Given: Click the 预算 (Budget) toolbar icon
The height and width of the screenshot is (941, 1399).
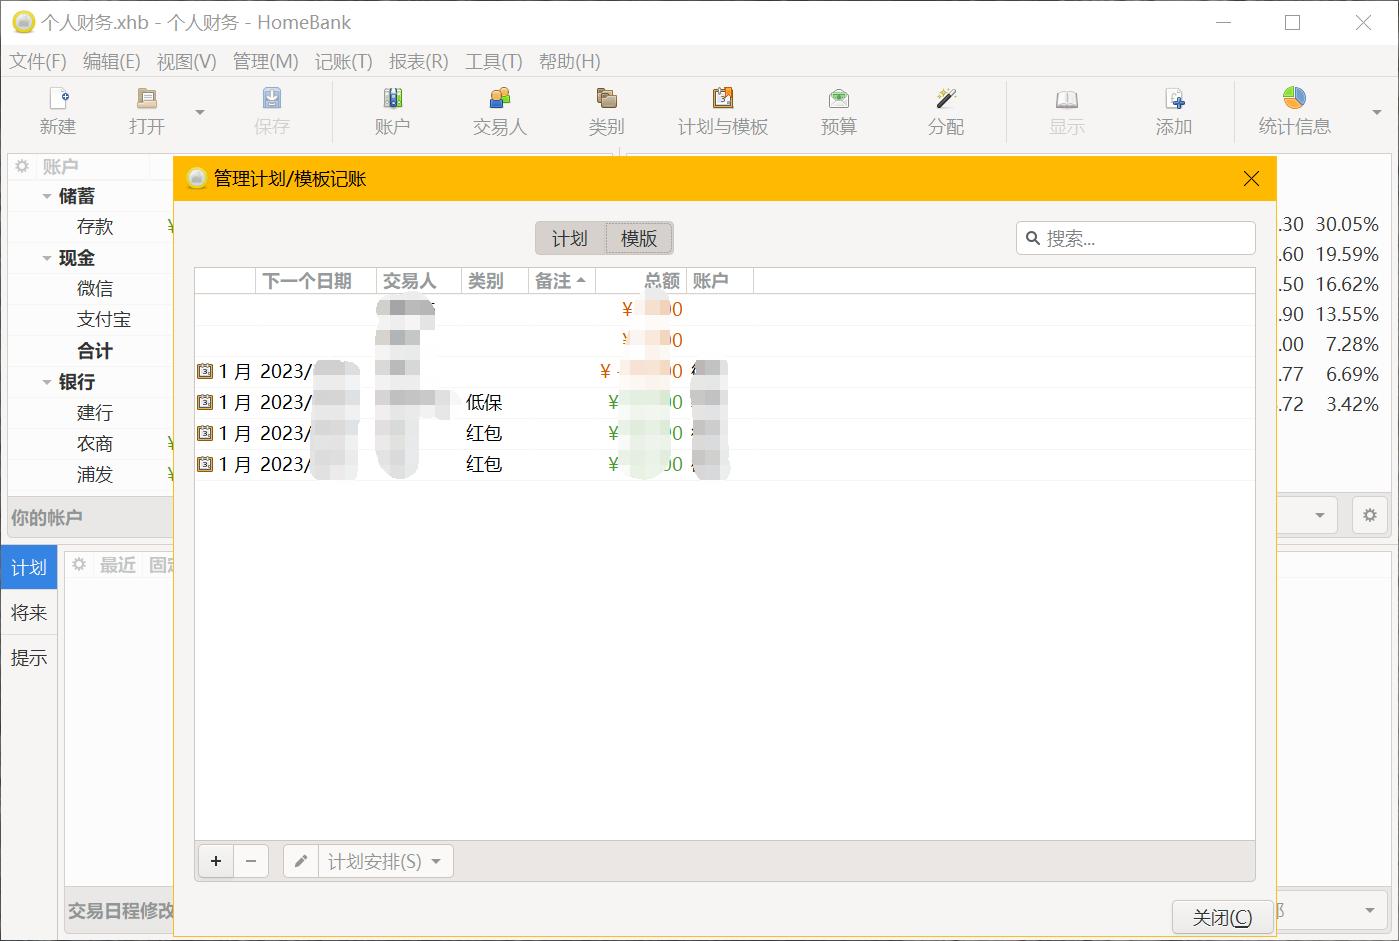Looking at the screenshot, I should point(838,99).
